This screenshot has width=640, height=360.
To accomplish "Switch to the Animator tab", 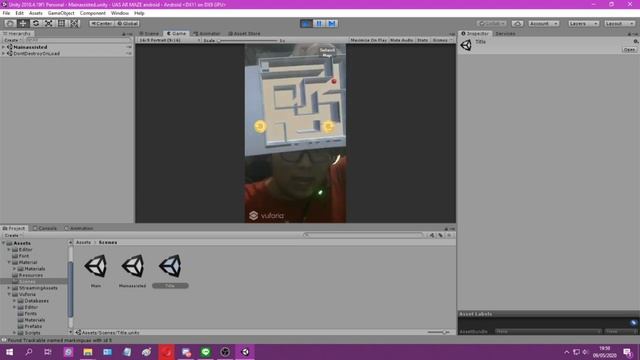I will coord(207,33).
